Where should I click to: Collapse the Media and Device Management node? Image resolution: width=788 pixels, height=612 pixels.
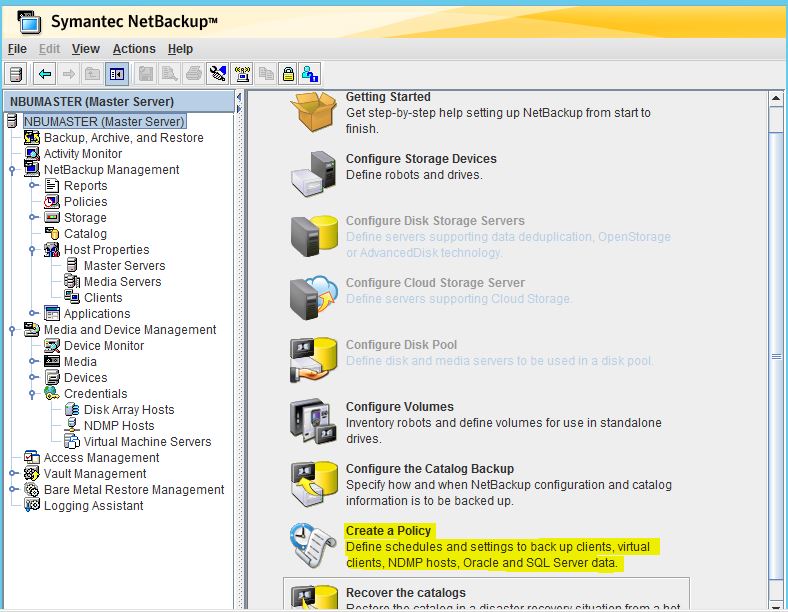tap(13, 330)
